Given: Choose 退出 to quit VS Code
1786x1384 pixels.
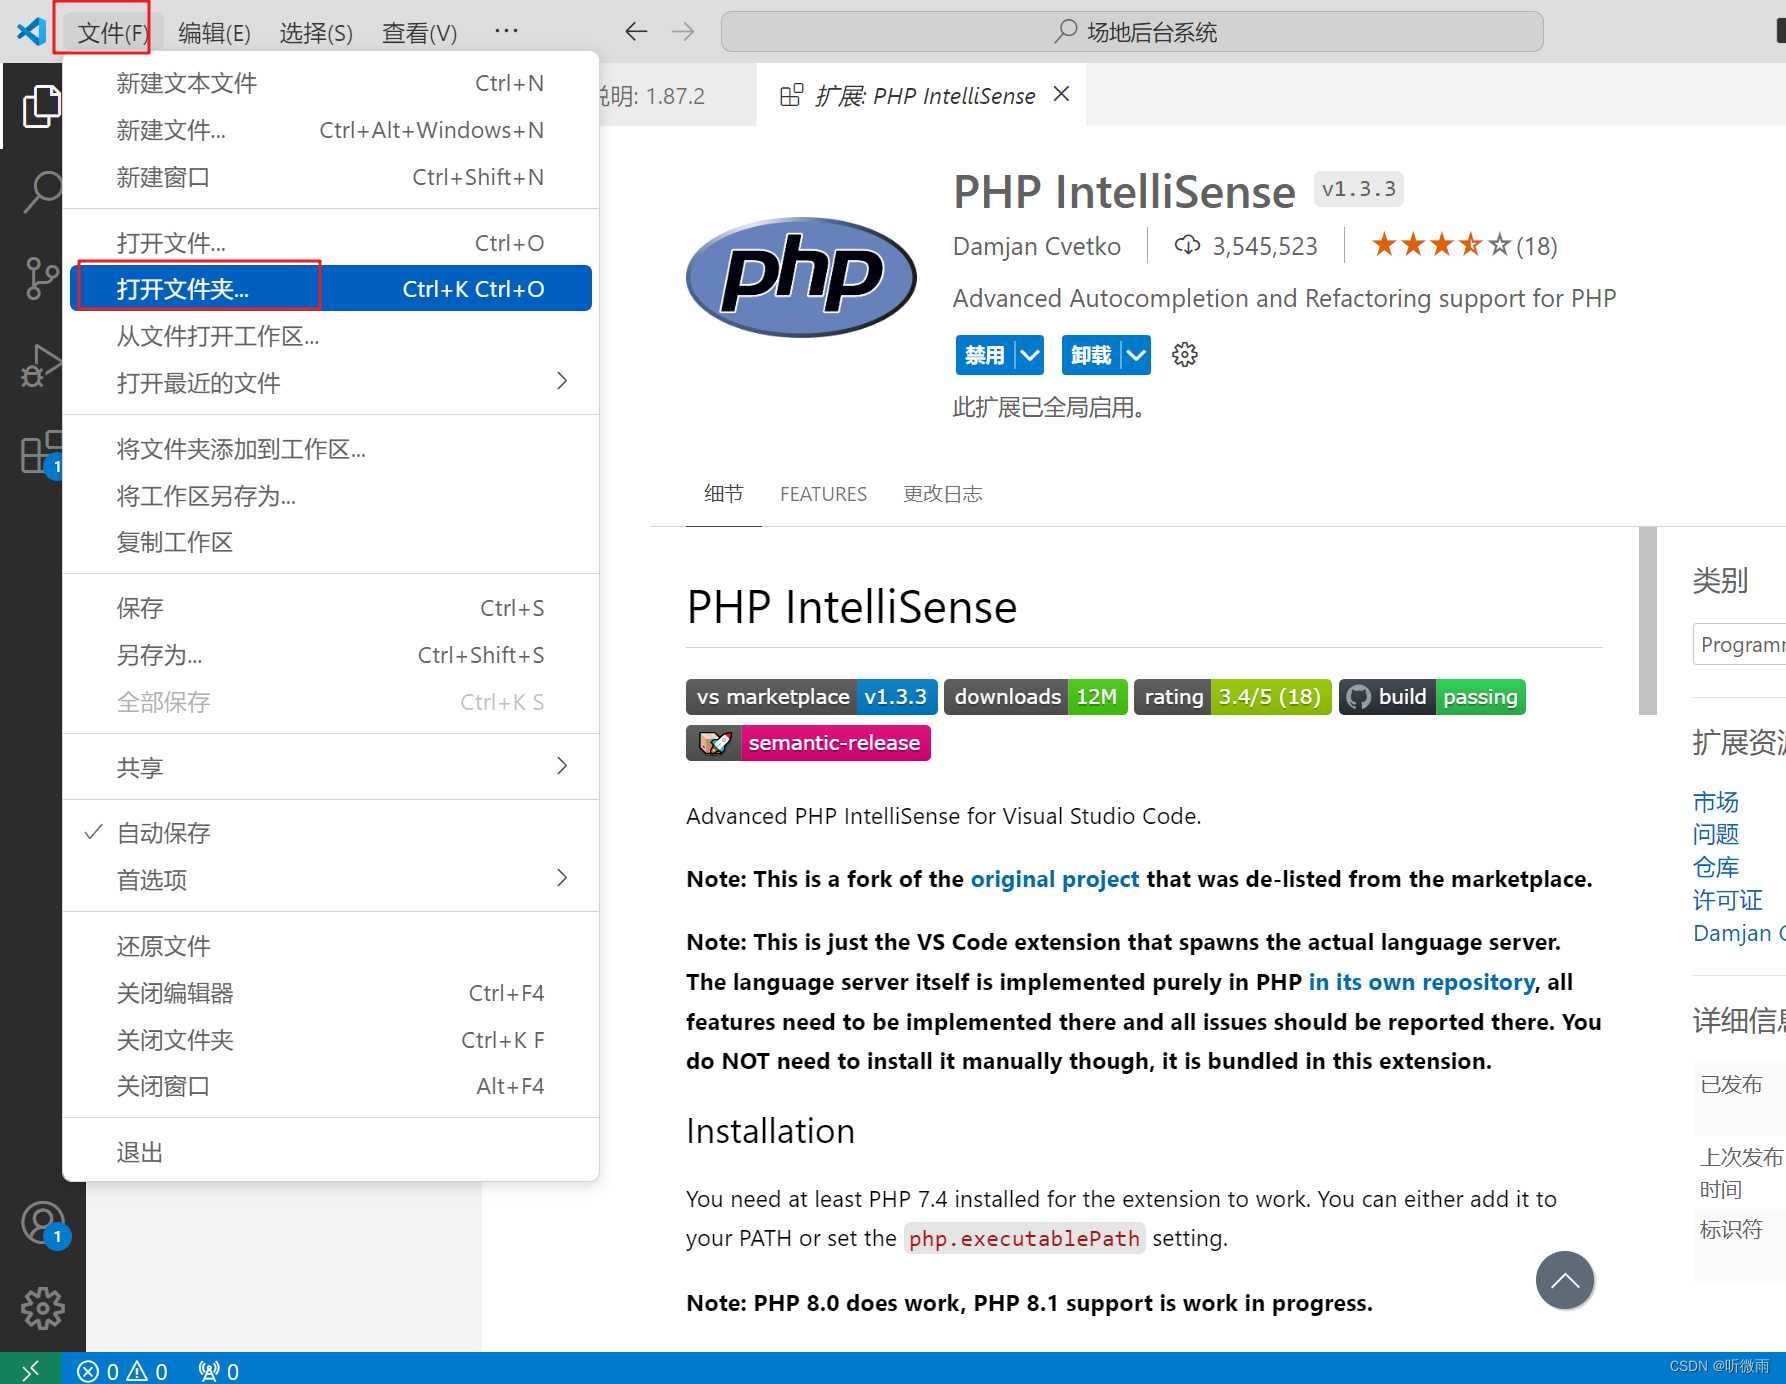Looking at the screenshot, I should point(330,1152).
